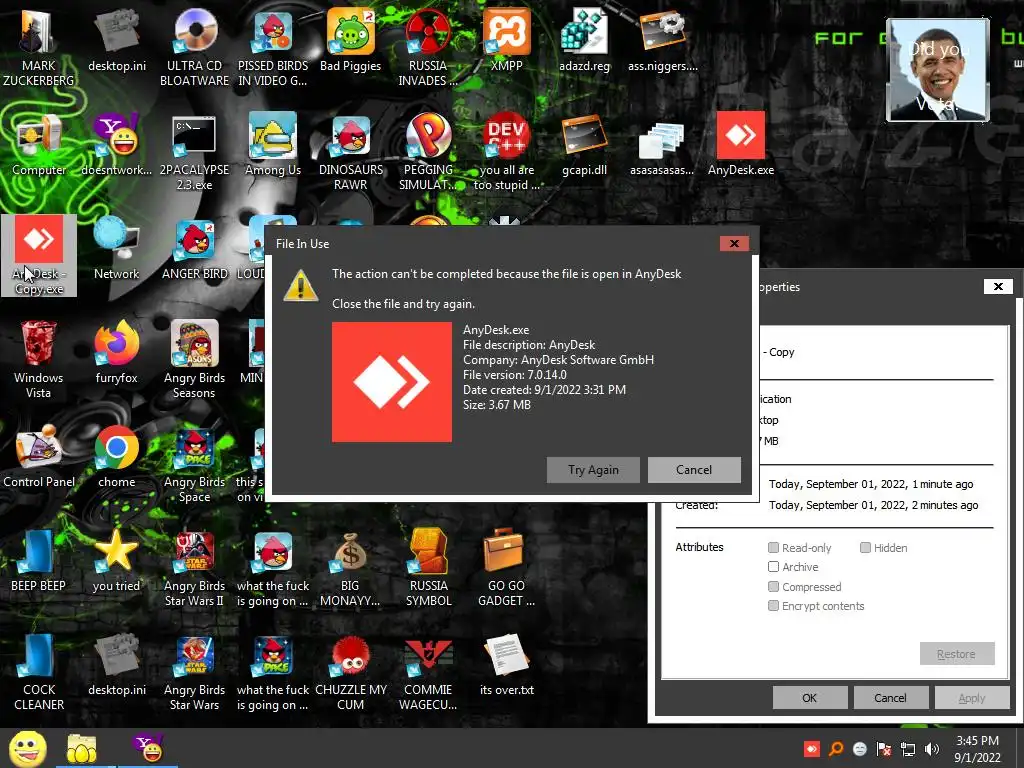Check the Archive attribute checkbox
The width and height of the screenshot is (1024, 768).
(x=773, y=566)
